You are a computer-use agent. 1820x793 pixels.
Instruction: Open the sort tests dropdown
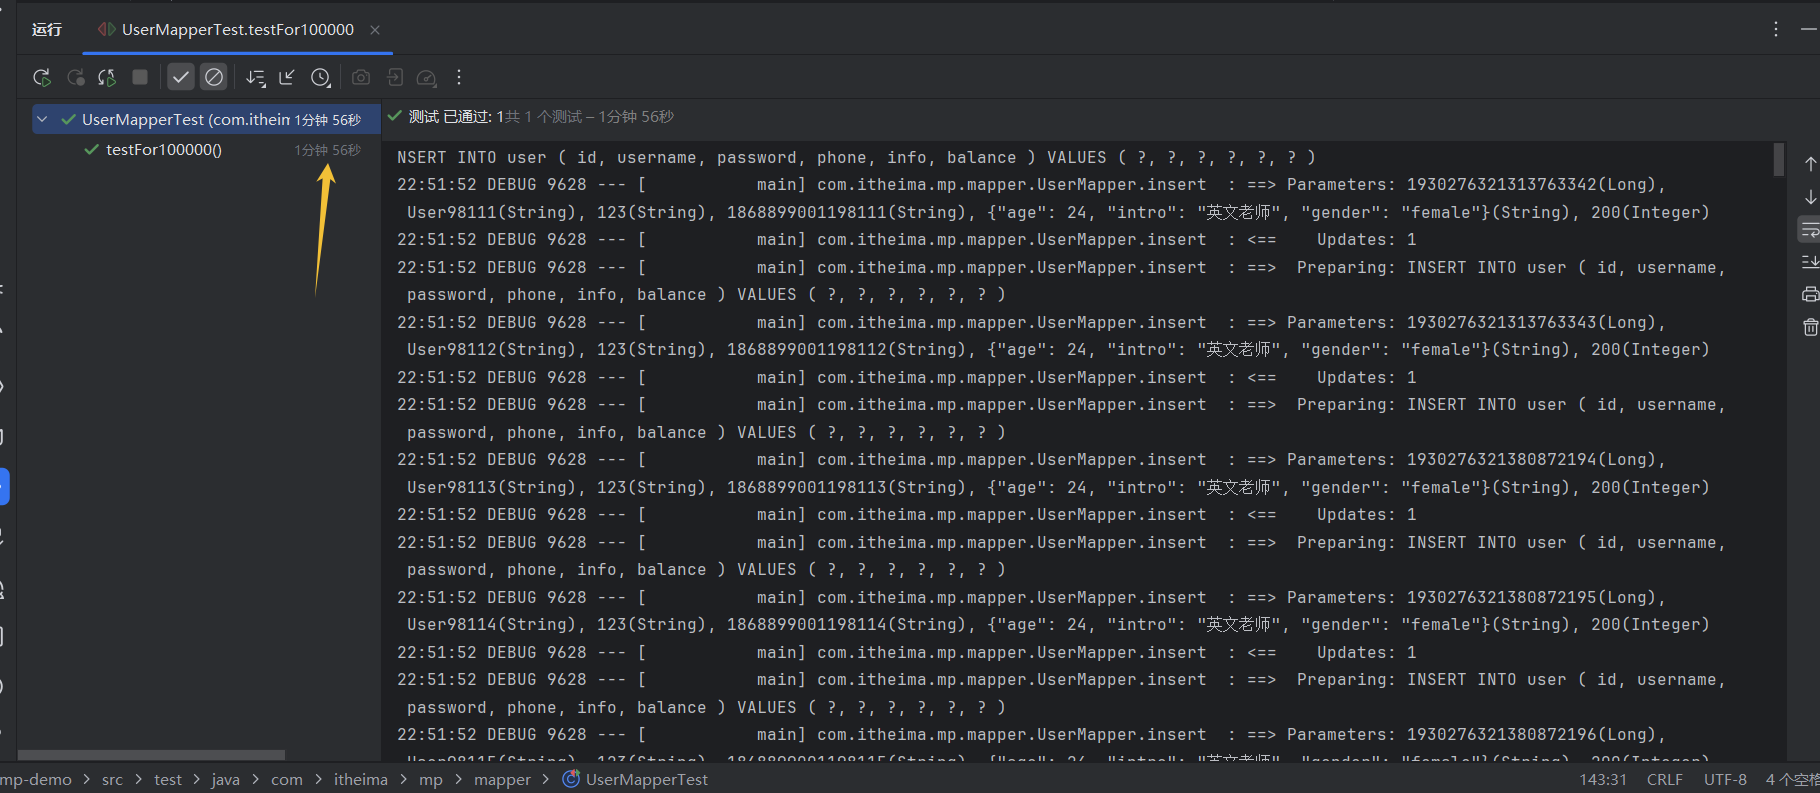255,77
